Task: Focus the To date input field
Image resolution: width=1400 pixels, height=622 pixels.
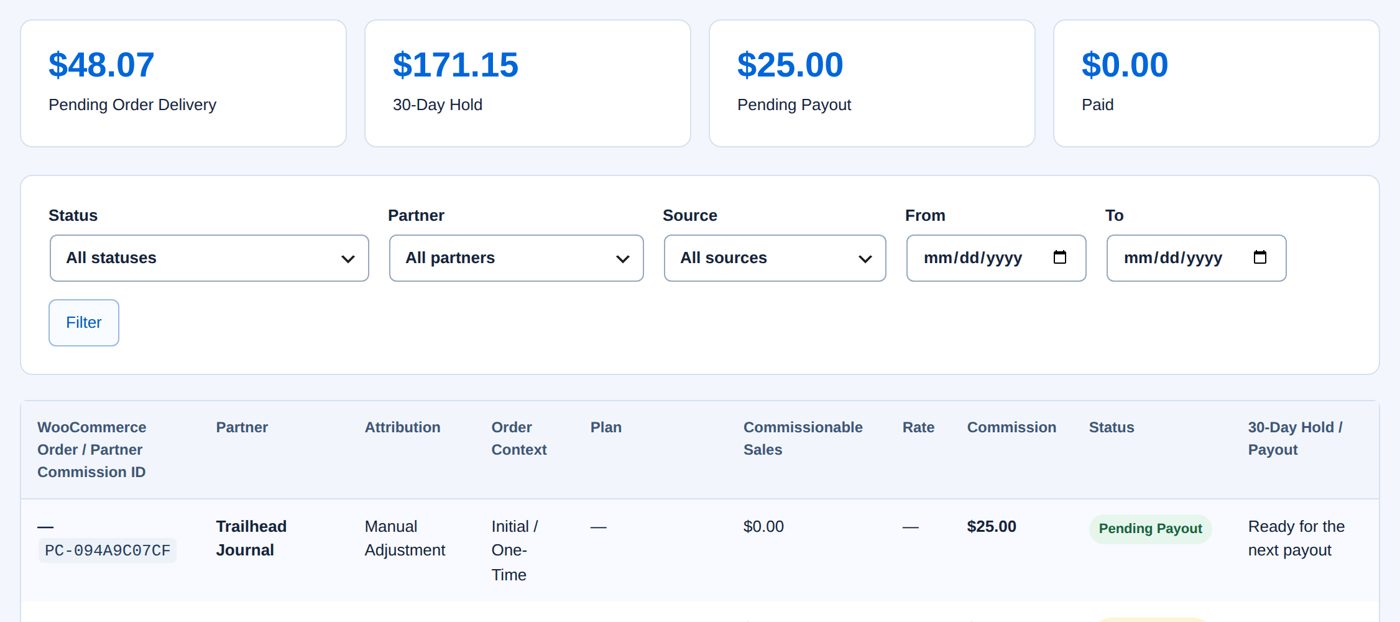Action: click(x=1196, y=258)
